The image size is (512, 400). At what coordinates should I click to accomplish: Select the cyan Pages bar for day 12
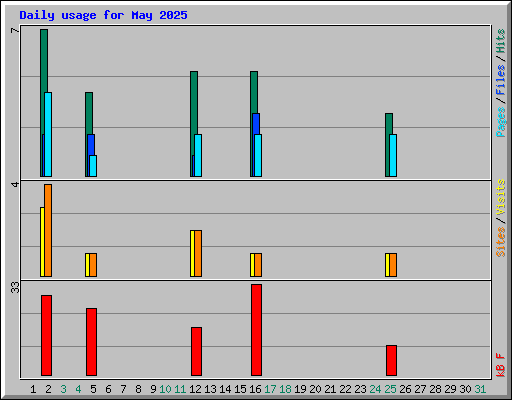198,155
